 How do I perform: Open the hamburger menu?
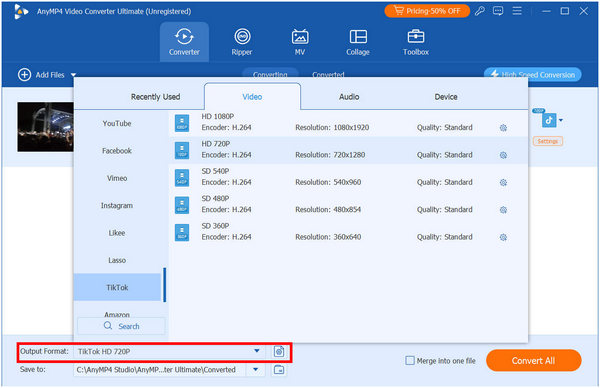pyautogui.click(x=517, y=11)
